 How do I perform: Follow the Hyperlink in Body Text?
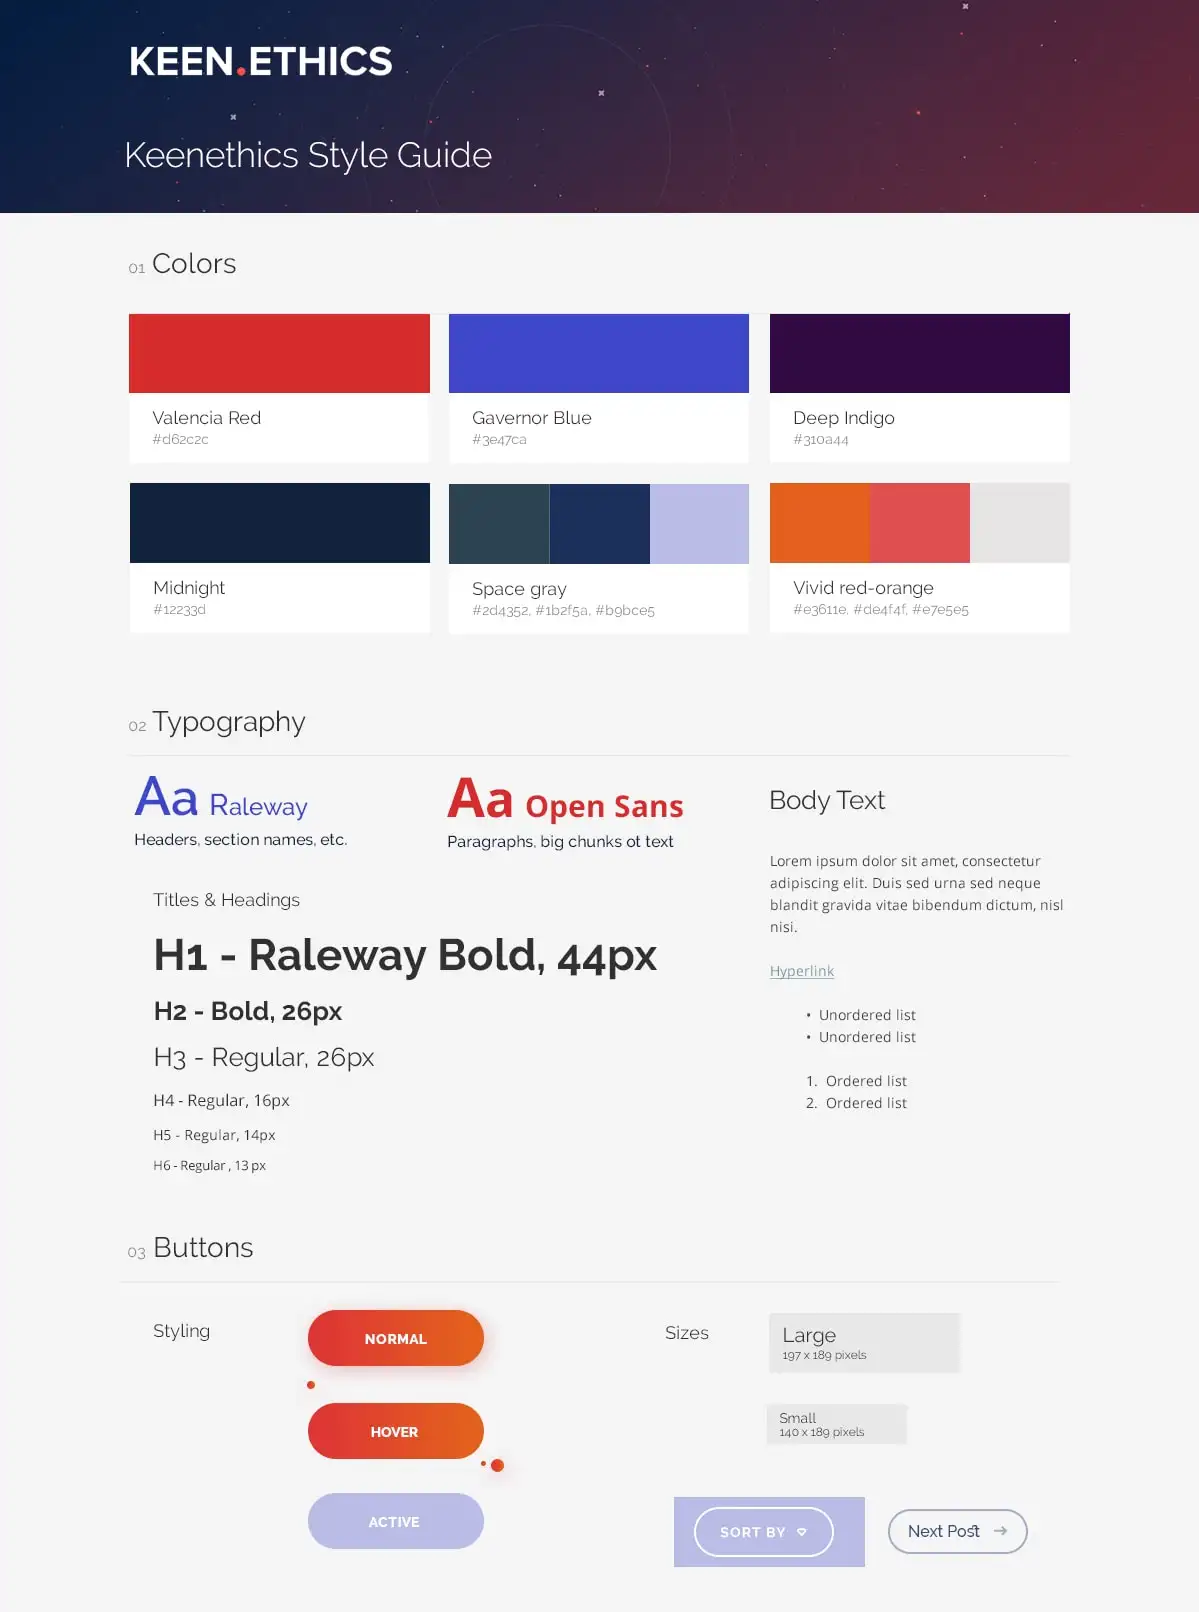(x=801, y=971)
